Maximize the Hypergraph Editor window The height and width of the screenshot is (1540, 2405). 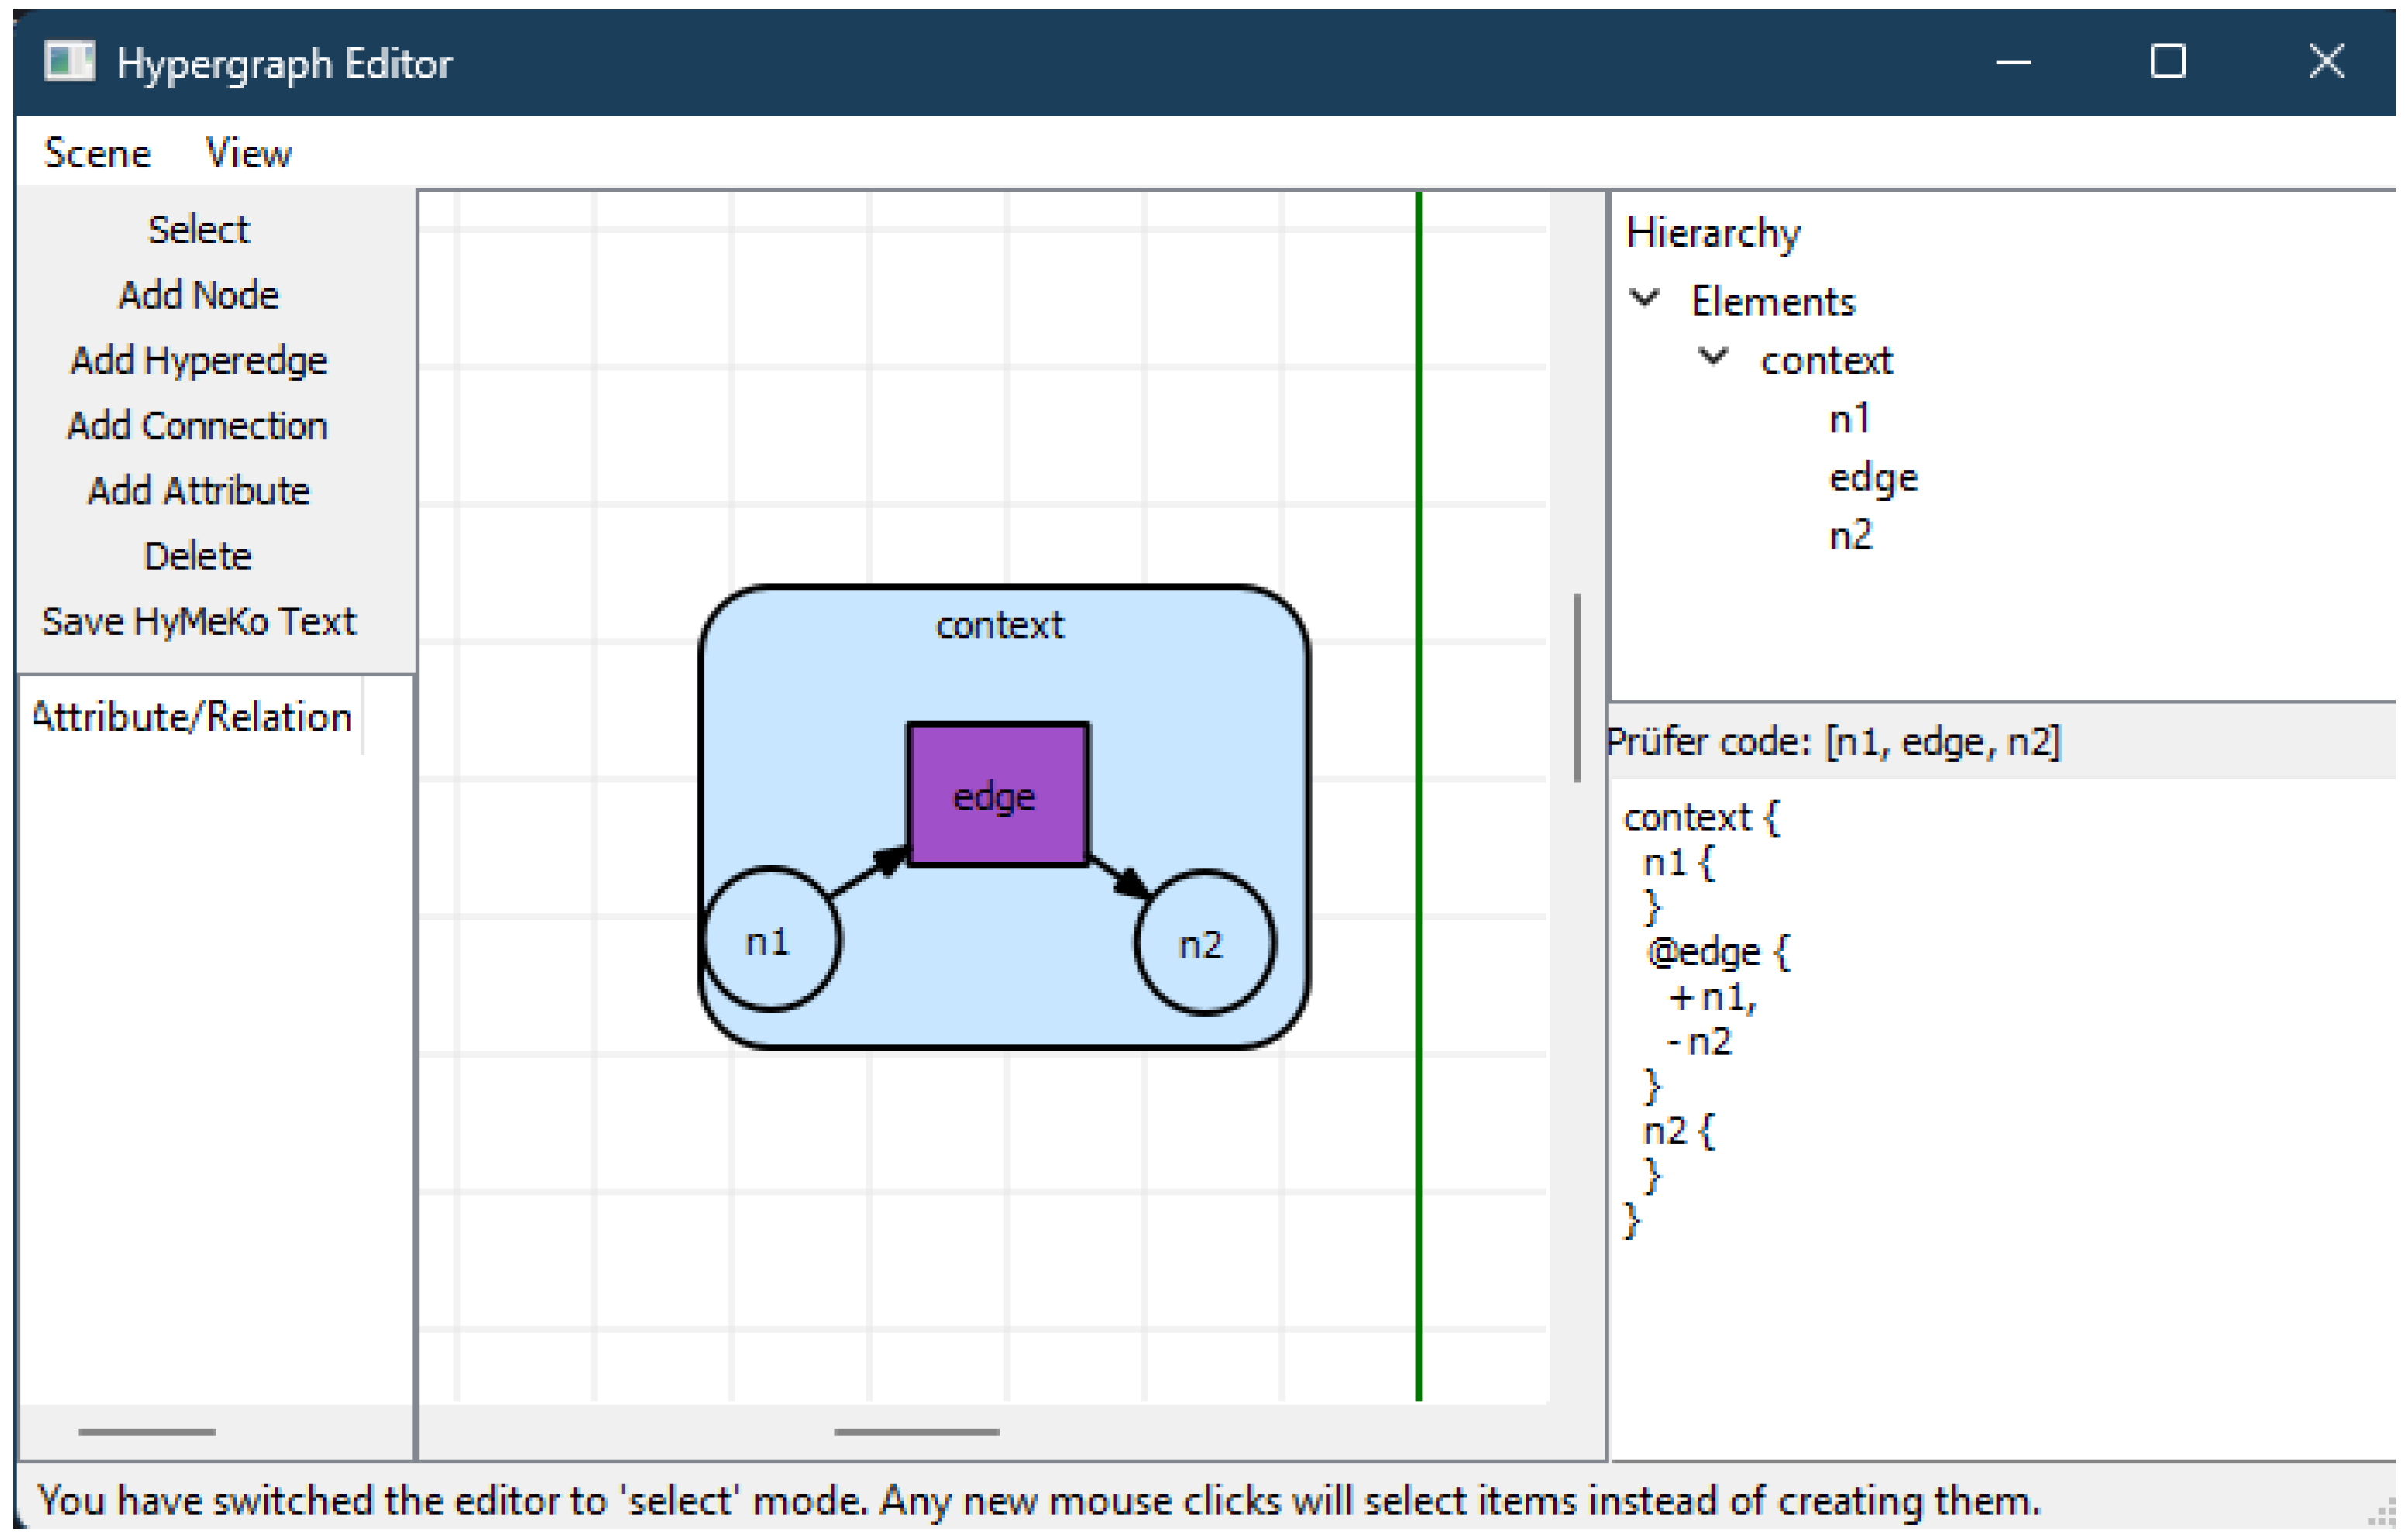tap(2167, 63)
